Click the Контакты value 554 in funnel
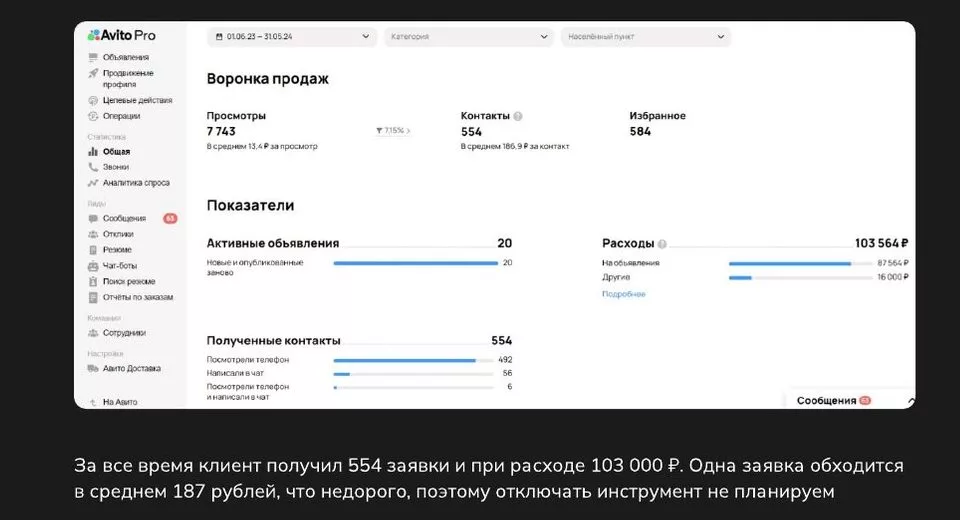960x520 pixels. point(471,132)
